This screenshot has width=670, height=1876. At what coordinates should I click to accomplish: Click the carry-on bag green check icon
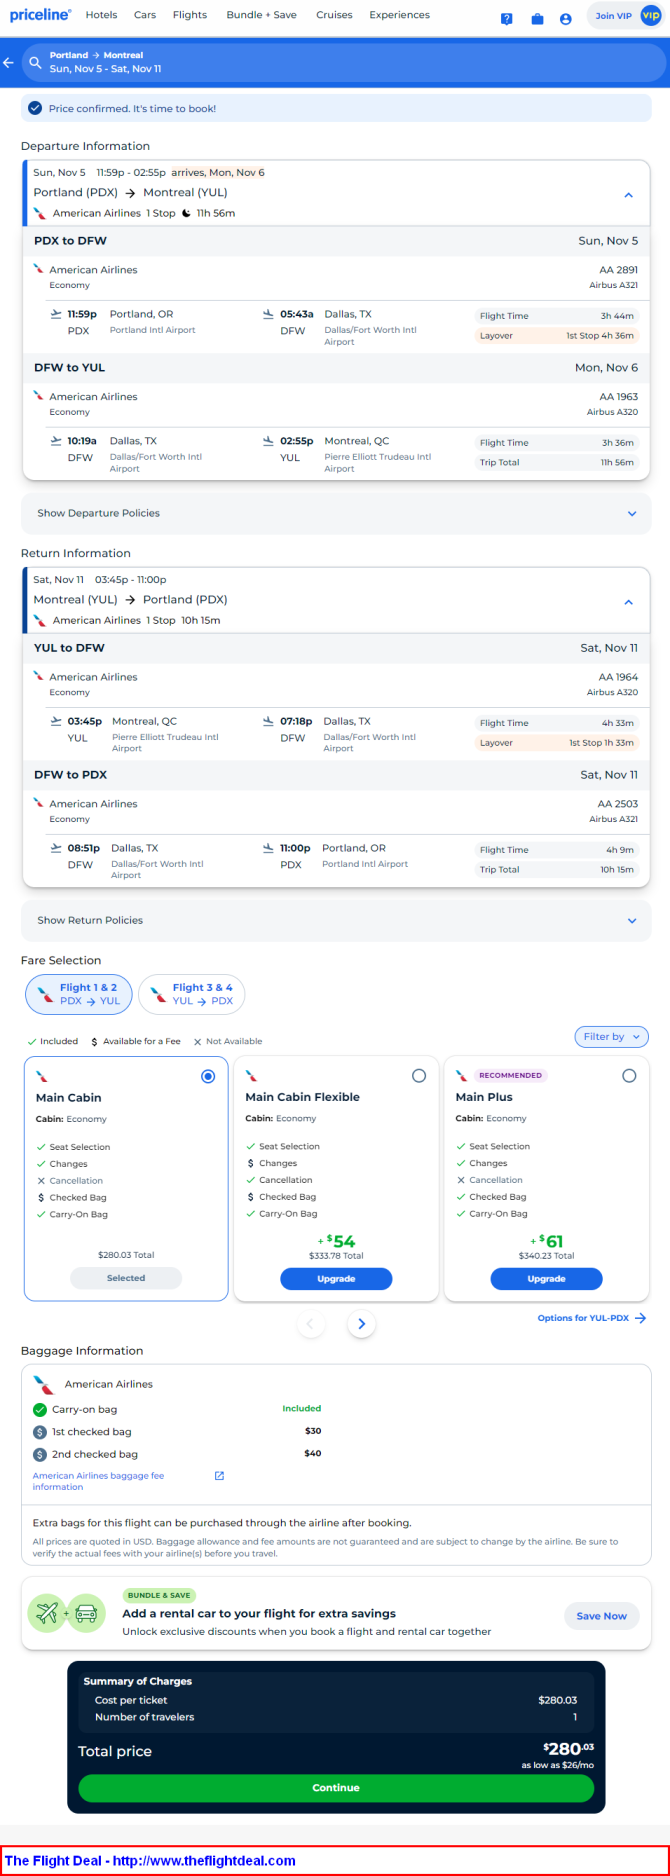coord(40,1409)
